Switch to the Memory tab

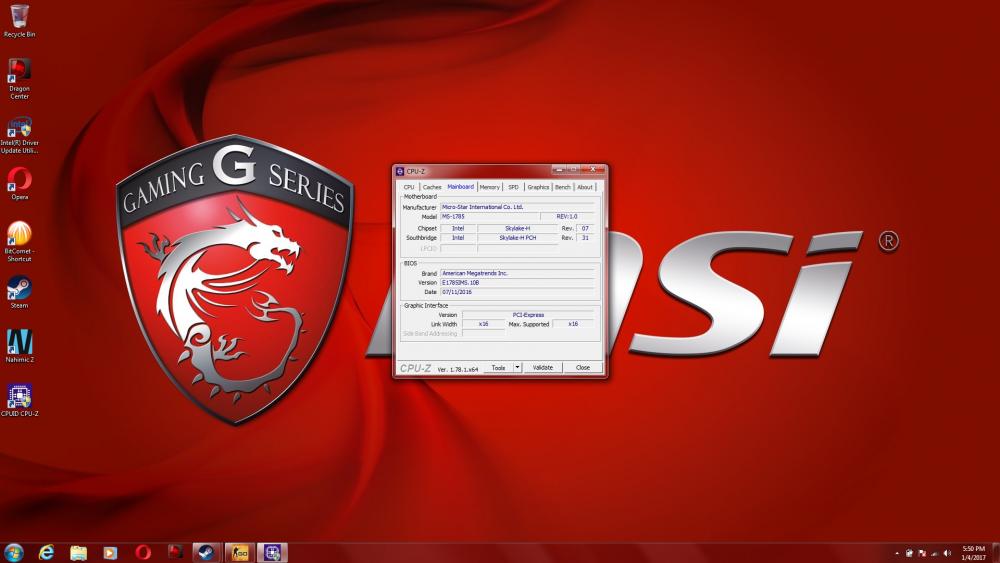coord(489,187)
